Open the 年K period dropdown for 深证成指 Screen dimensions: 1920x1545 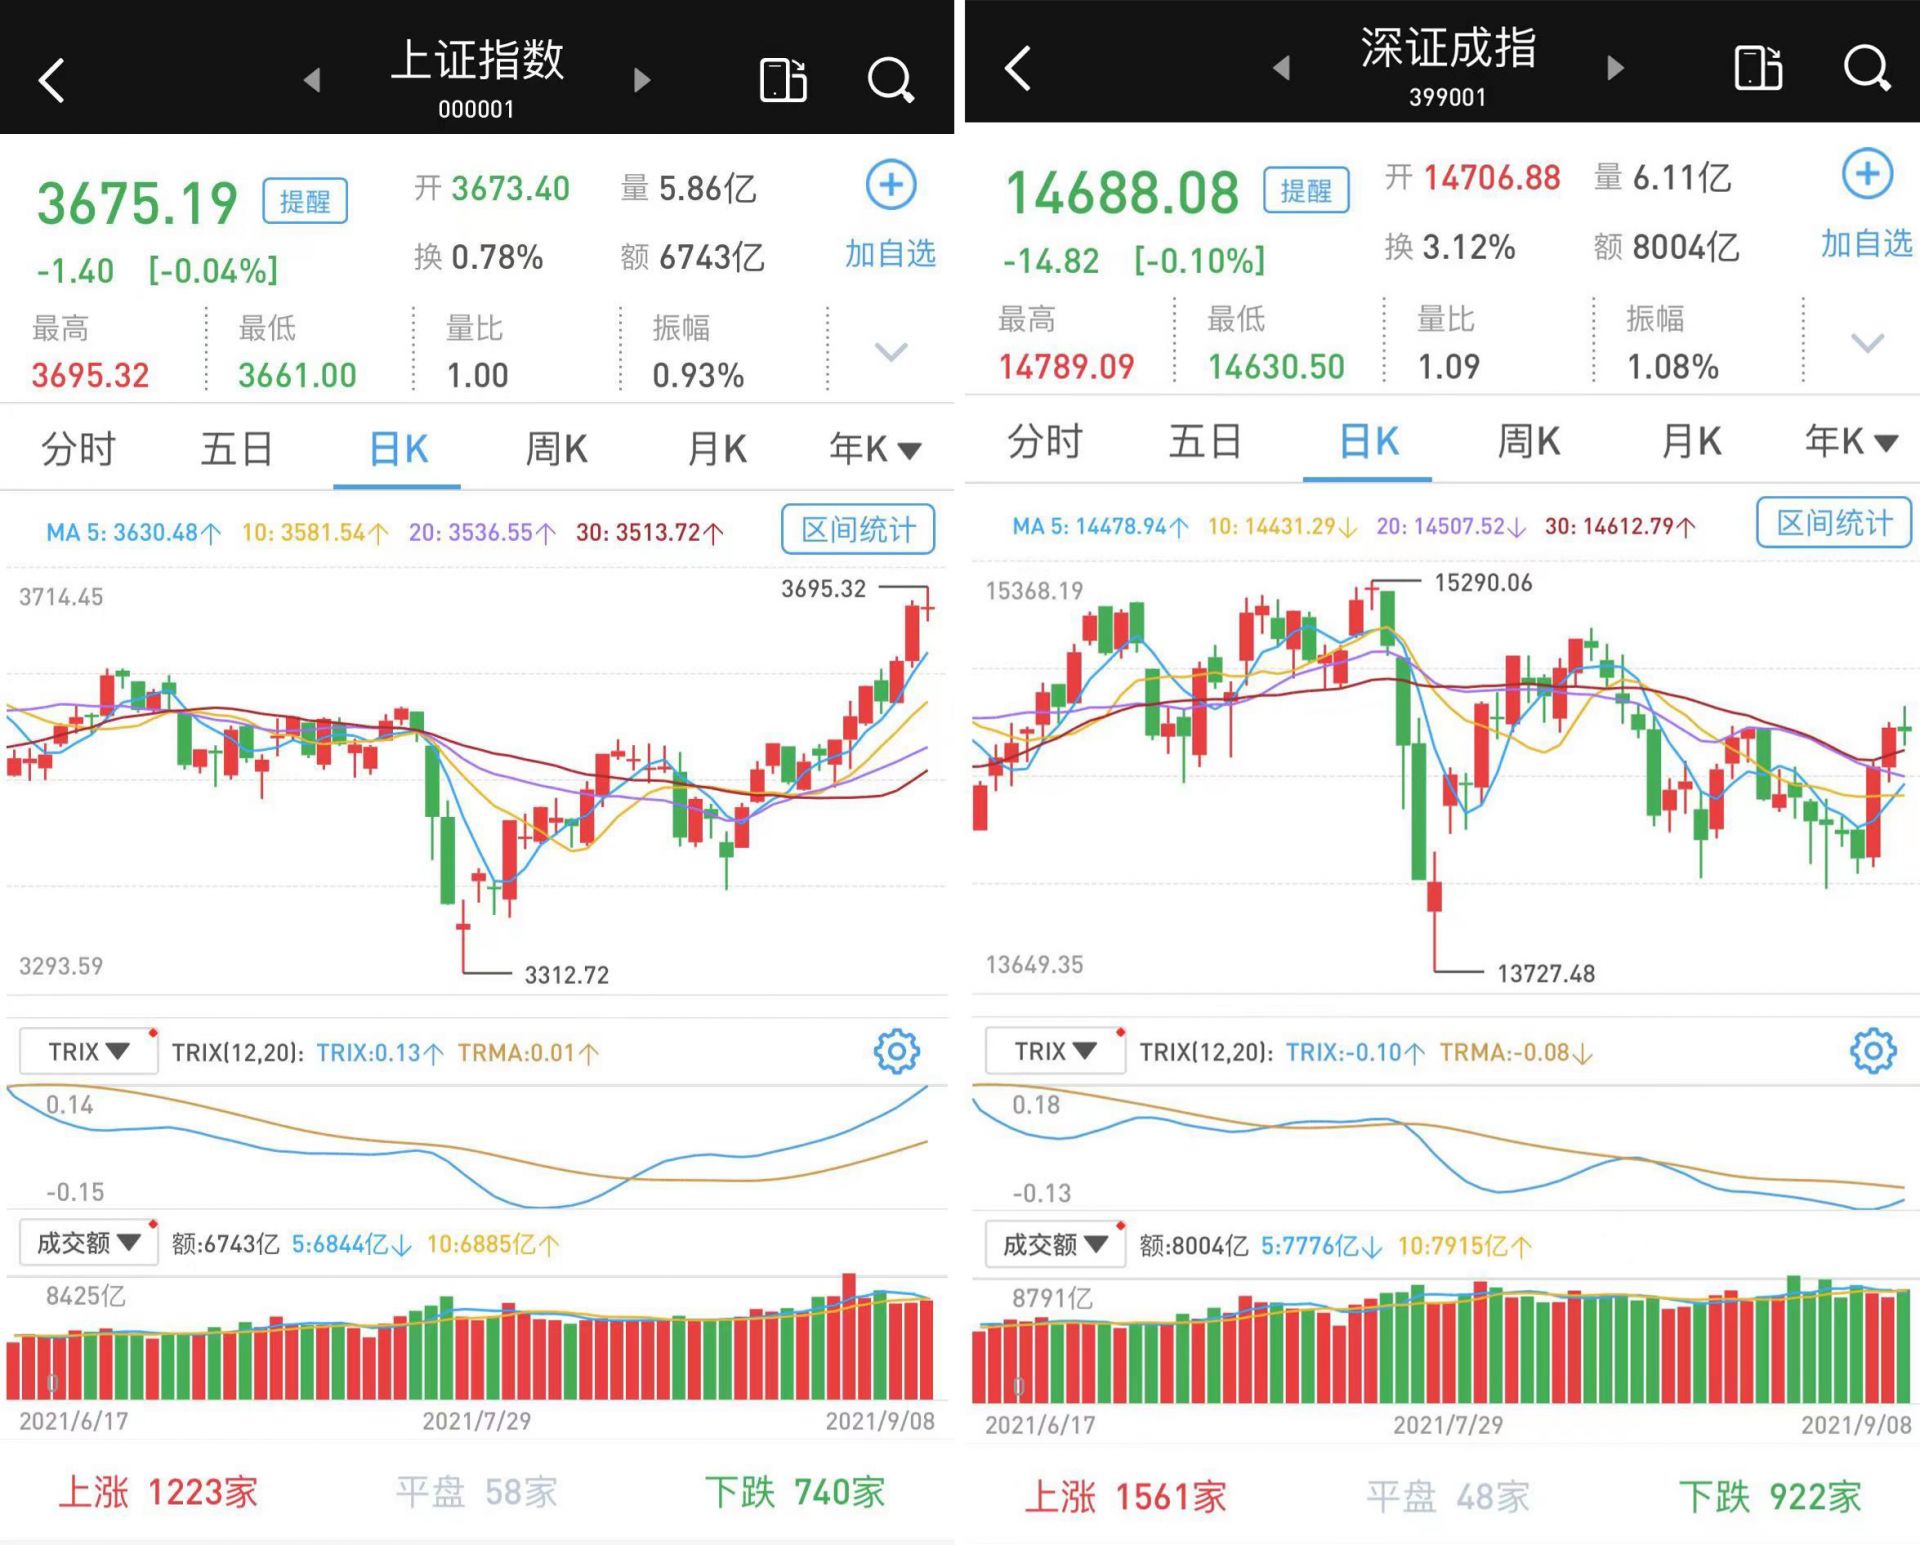1851,441
